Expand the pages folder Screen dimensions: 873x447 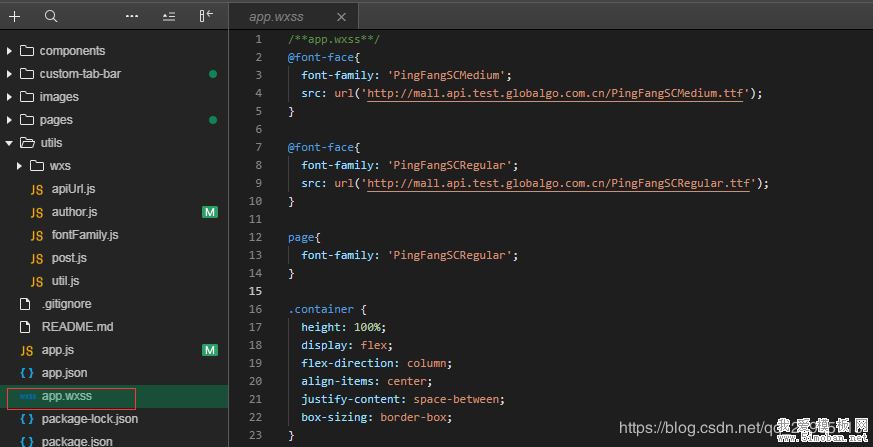pyautogui.click(x=56, y=120)
